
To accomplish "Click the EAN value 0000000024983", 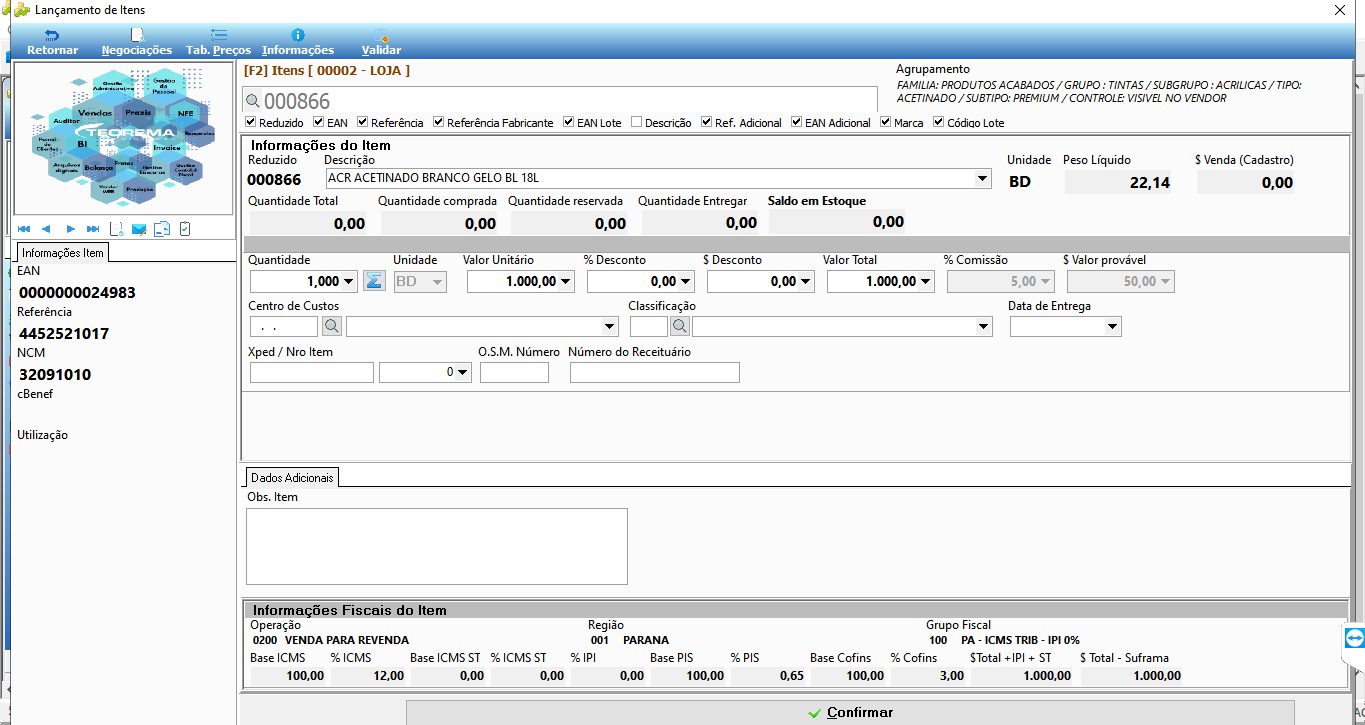I will click(x=77, y=293).
